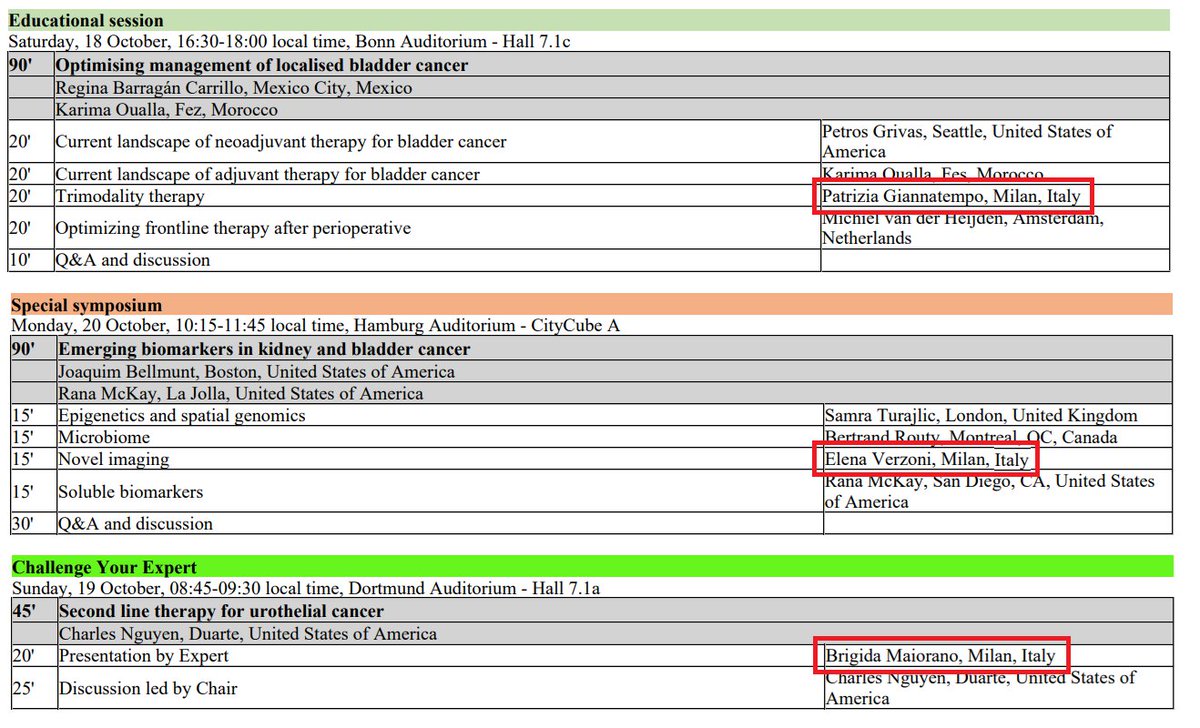The width and height of the screenshot is (1200, 728).
Task: Click the 15' cell beside 'Soluble biomarkers'
Action: click(x=32, y=492)
